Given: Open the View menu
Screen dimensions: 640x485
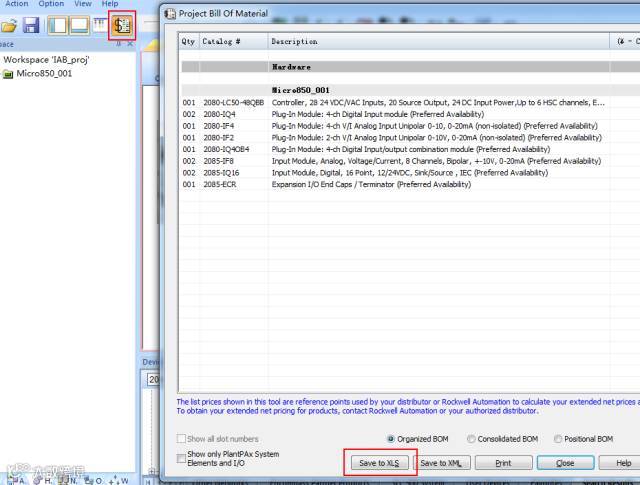Looking at the screenshot, I should tap(83, 4).
